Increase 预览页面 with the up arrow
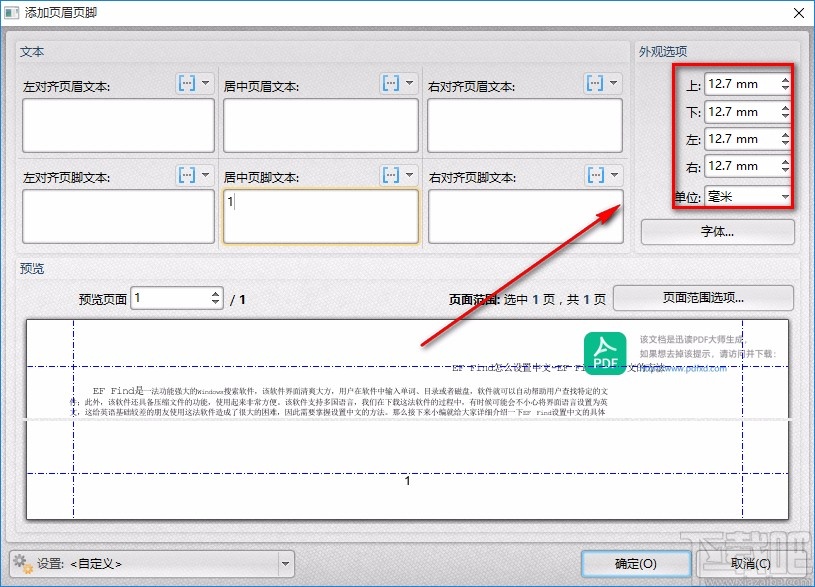 (214, 293)
